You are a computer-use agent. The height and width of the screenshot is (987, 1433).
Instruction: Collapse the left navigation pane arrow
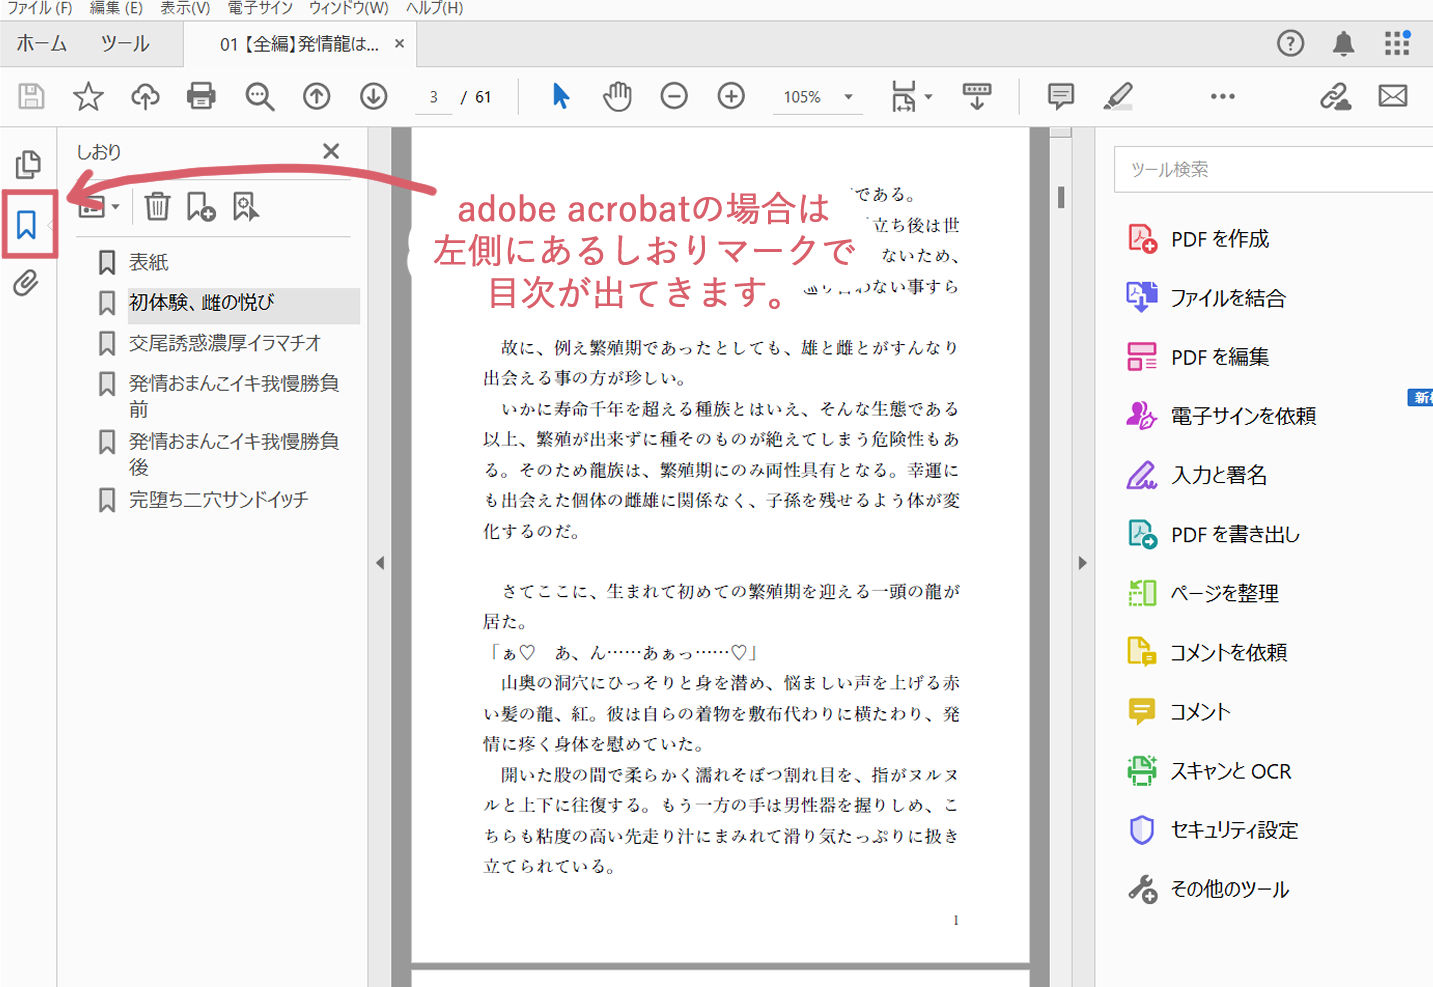[x=380, y=563]
